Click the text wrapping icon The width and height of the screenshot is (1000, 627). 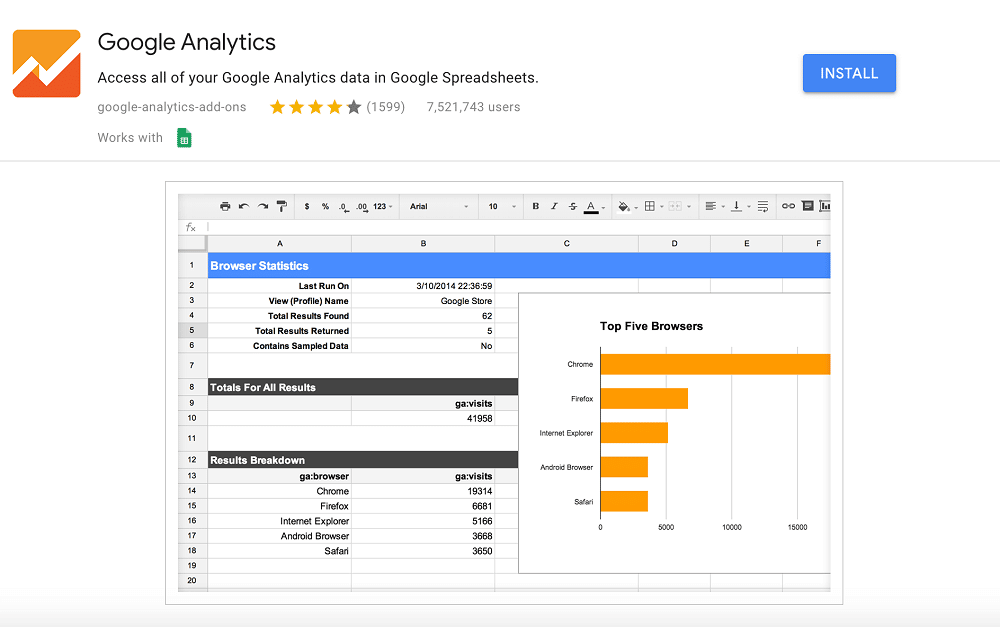click(x=763, y=206)
